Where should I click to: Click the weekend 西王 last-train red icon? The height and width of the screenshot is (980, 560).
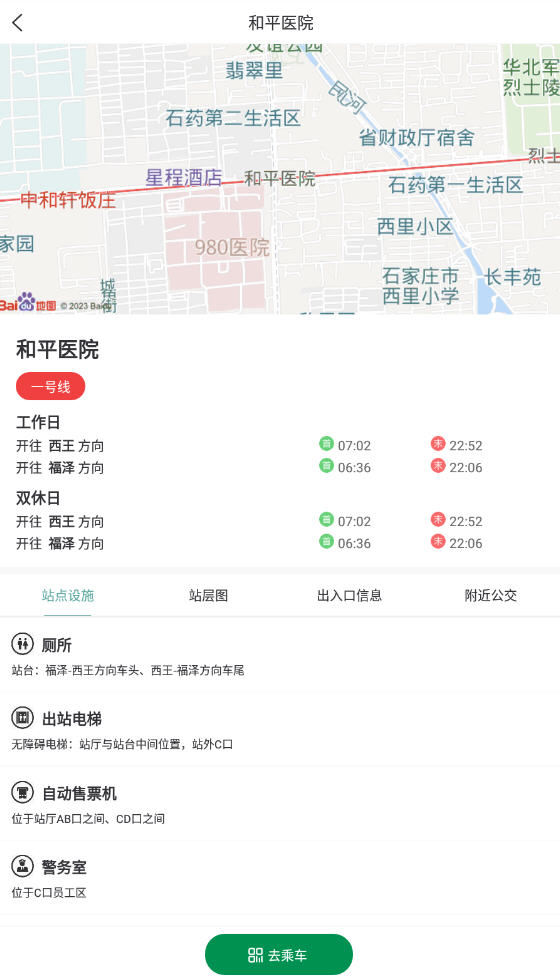pos(438,519)
